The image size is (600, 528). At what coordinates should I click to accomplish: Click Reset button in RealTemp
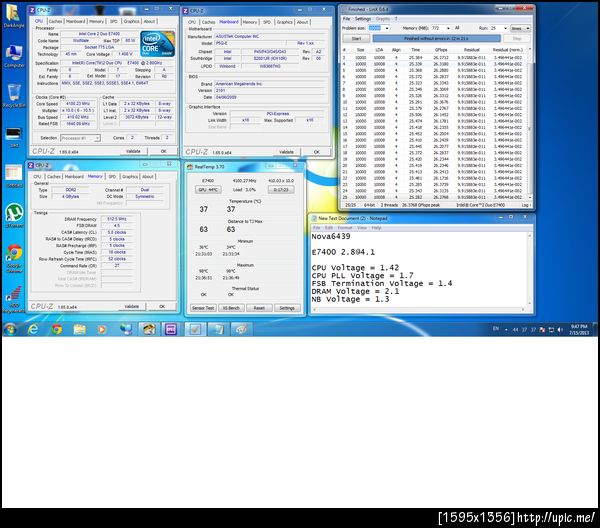259,308
